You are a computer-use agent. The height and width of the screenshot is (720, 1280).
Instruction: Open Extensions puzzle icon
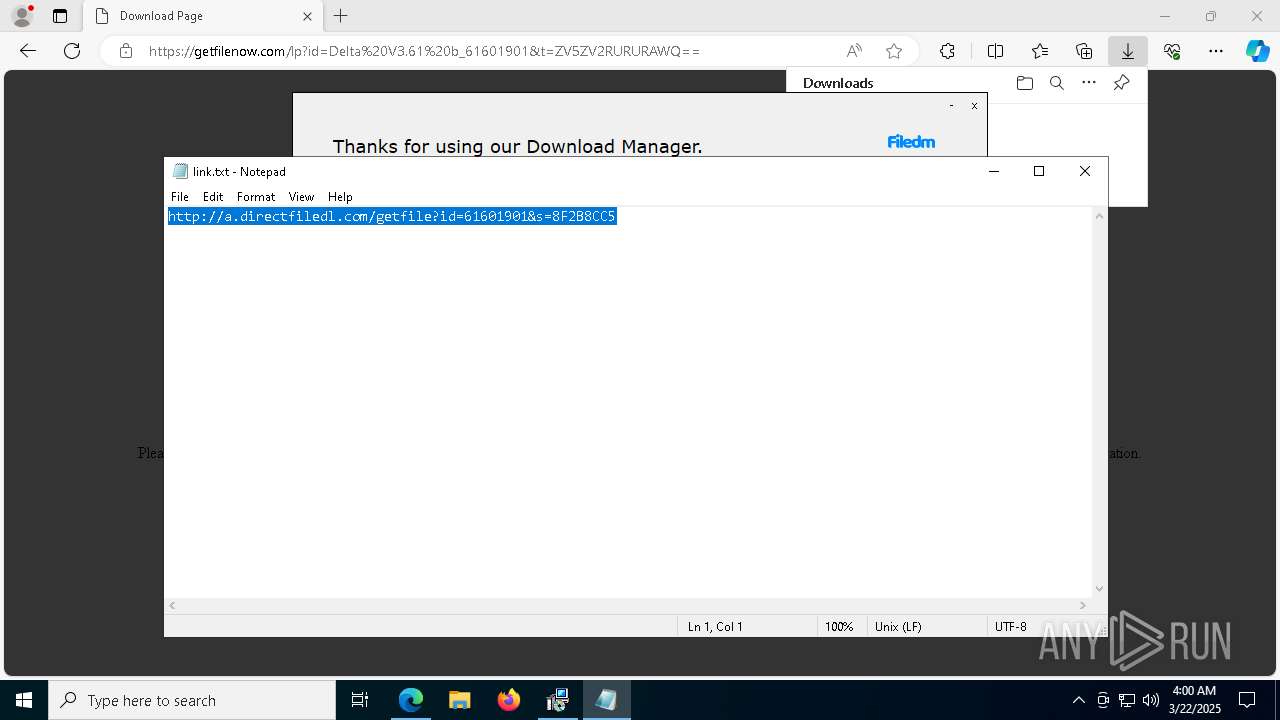click(947, 51)
